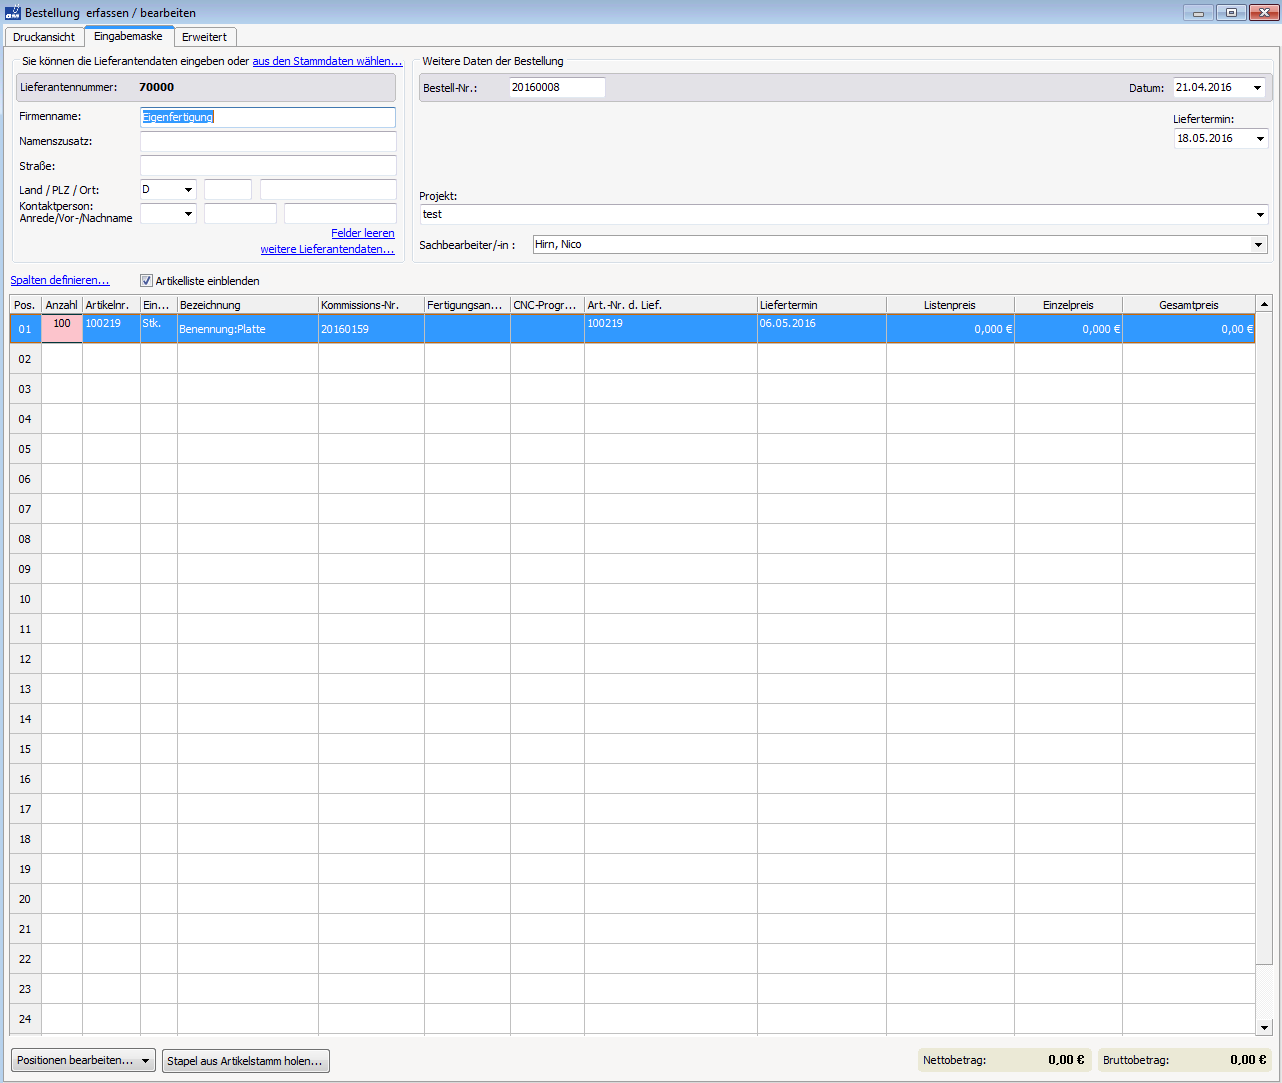Click the Vorname field of Kontaktperson

click(x=240, y=213)
